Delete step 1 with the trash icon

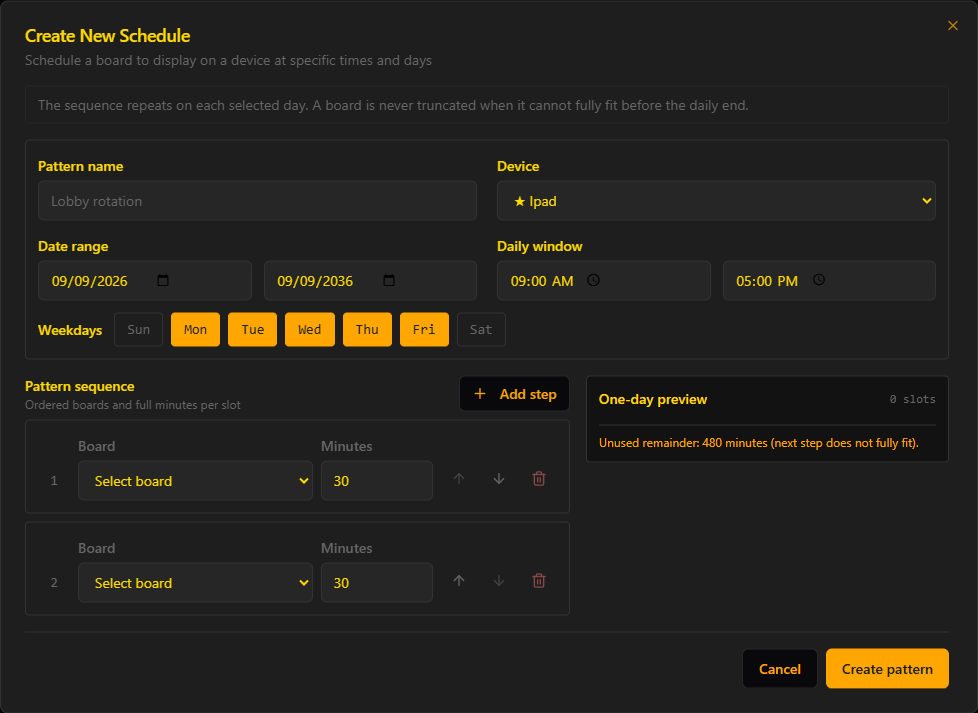point(539,478)
